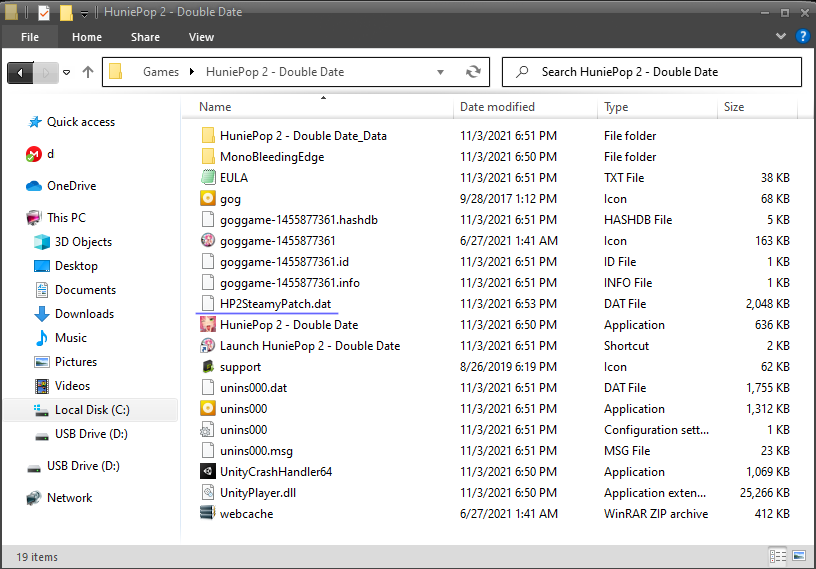Open Windows Explorer help
Viewport: 816px width, 569px height.
(x=802, y=36)
